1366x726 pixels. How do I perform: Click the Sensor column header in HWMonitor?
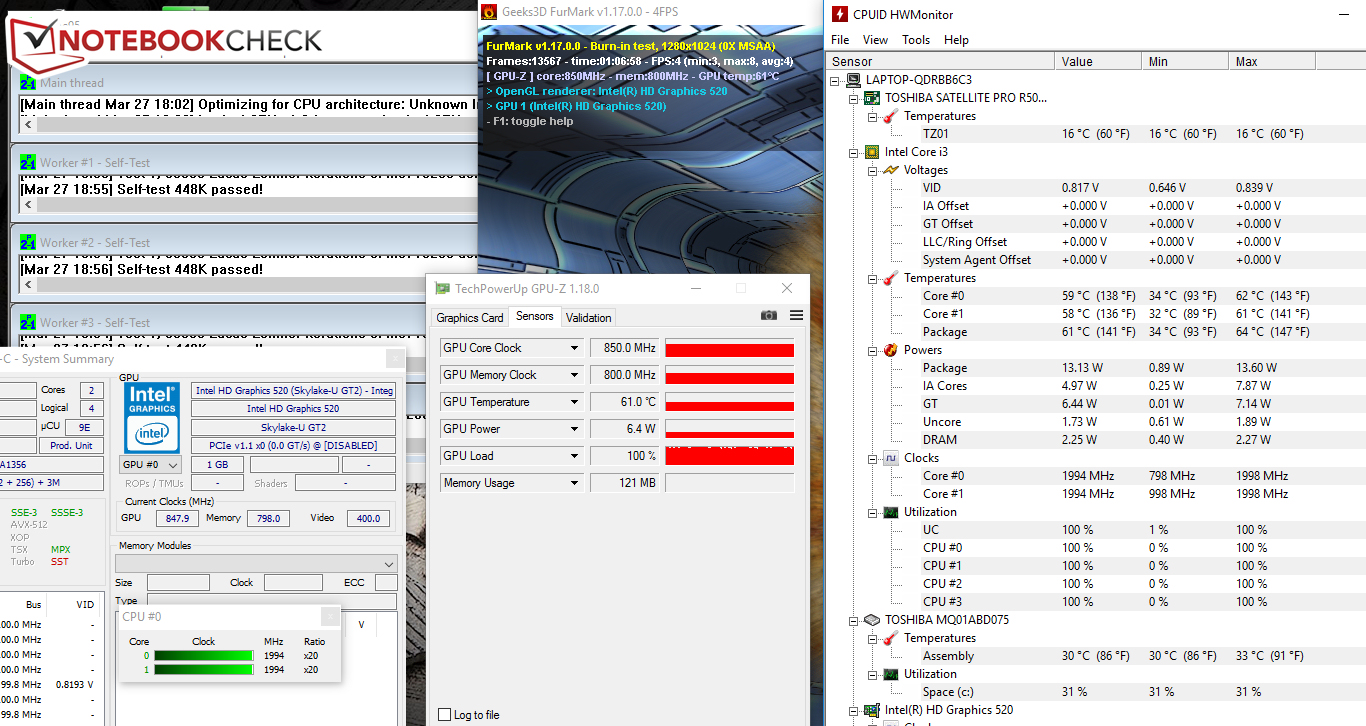point(940,61)
